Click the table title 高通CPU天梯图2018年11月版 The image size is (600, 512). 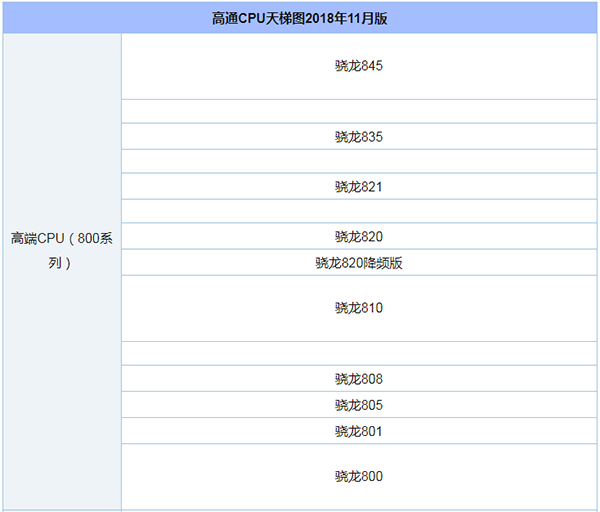[300, 18]
